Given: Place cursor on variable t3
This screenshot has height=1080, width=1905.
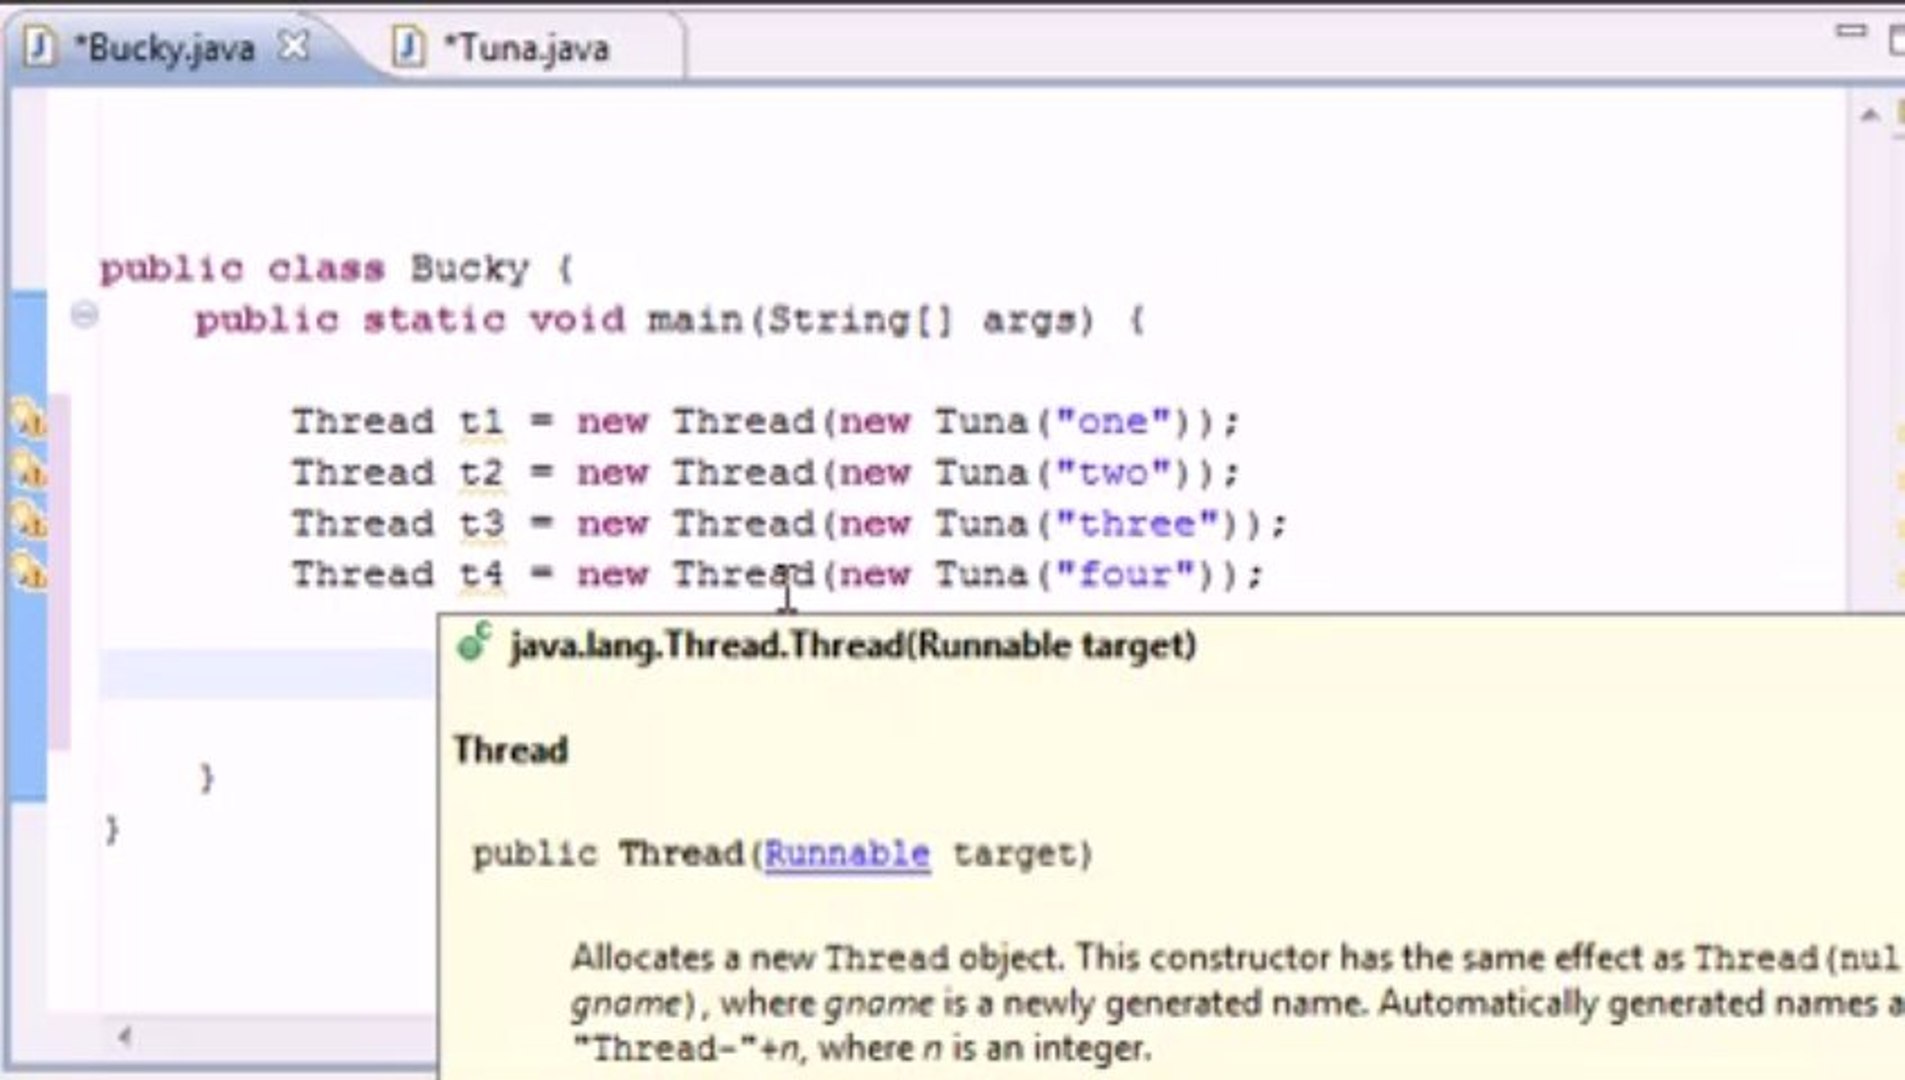Looking at the screenshot, I should point(481,523).
